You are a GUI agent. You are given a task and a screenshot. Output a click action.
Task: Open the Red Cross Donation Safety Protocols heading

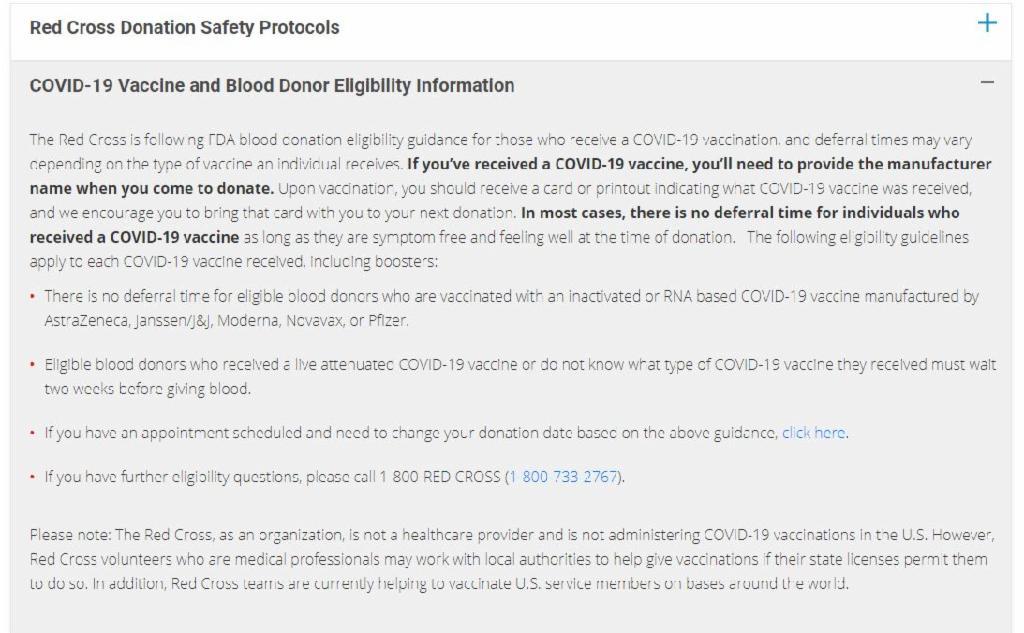[x=184, y=27]
